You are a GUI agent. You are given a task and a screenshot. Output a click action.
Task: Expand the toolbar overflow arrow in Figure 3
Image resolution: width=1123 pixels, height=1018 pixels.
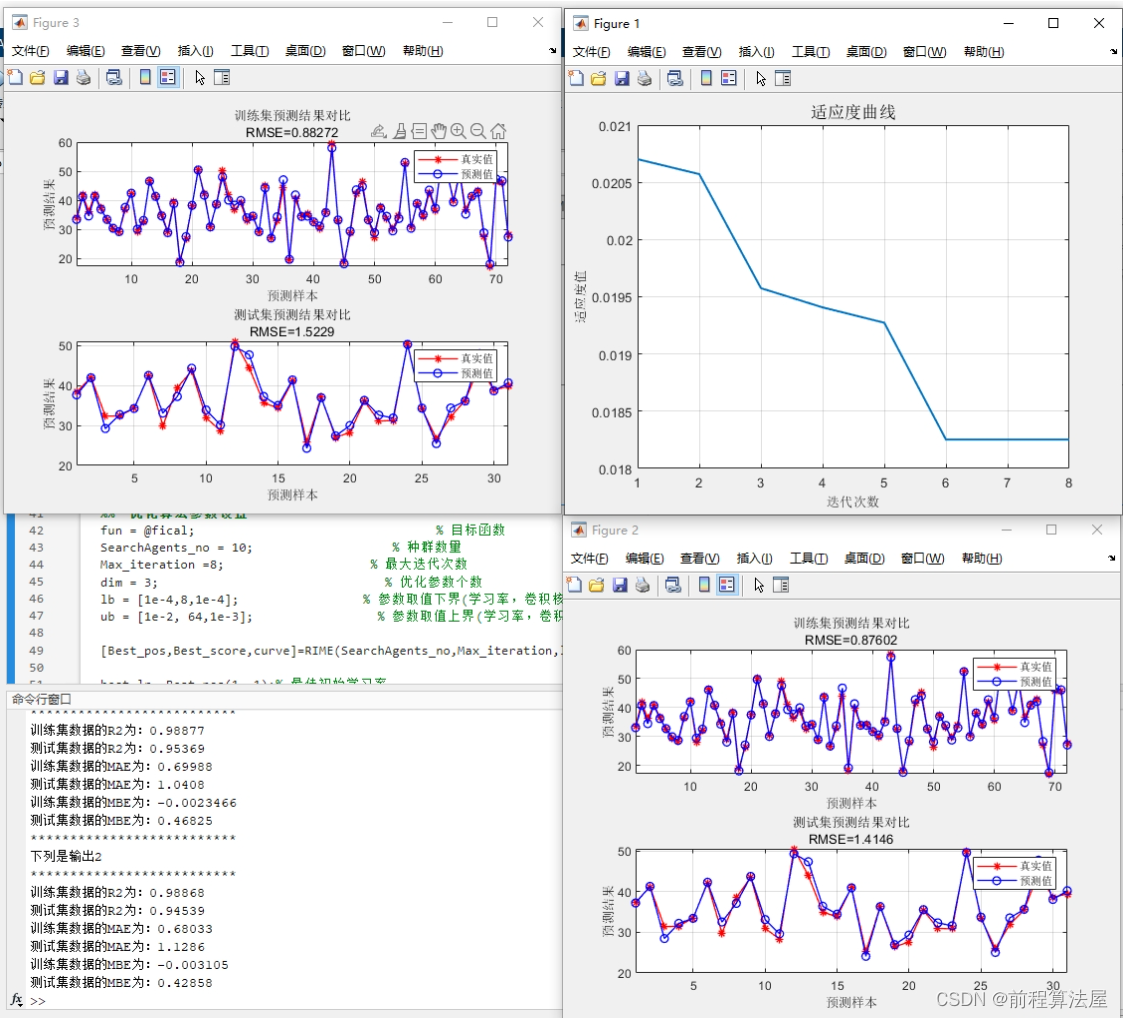tap(552, 51)
